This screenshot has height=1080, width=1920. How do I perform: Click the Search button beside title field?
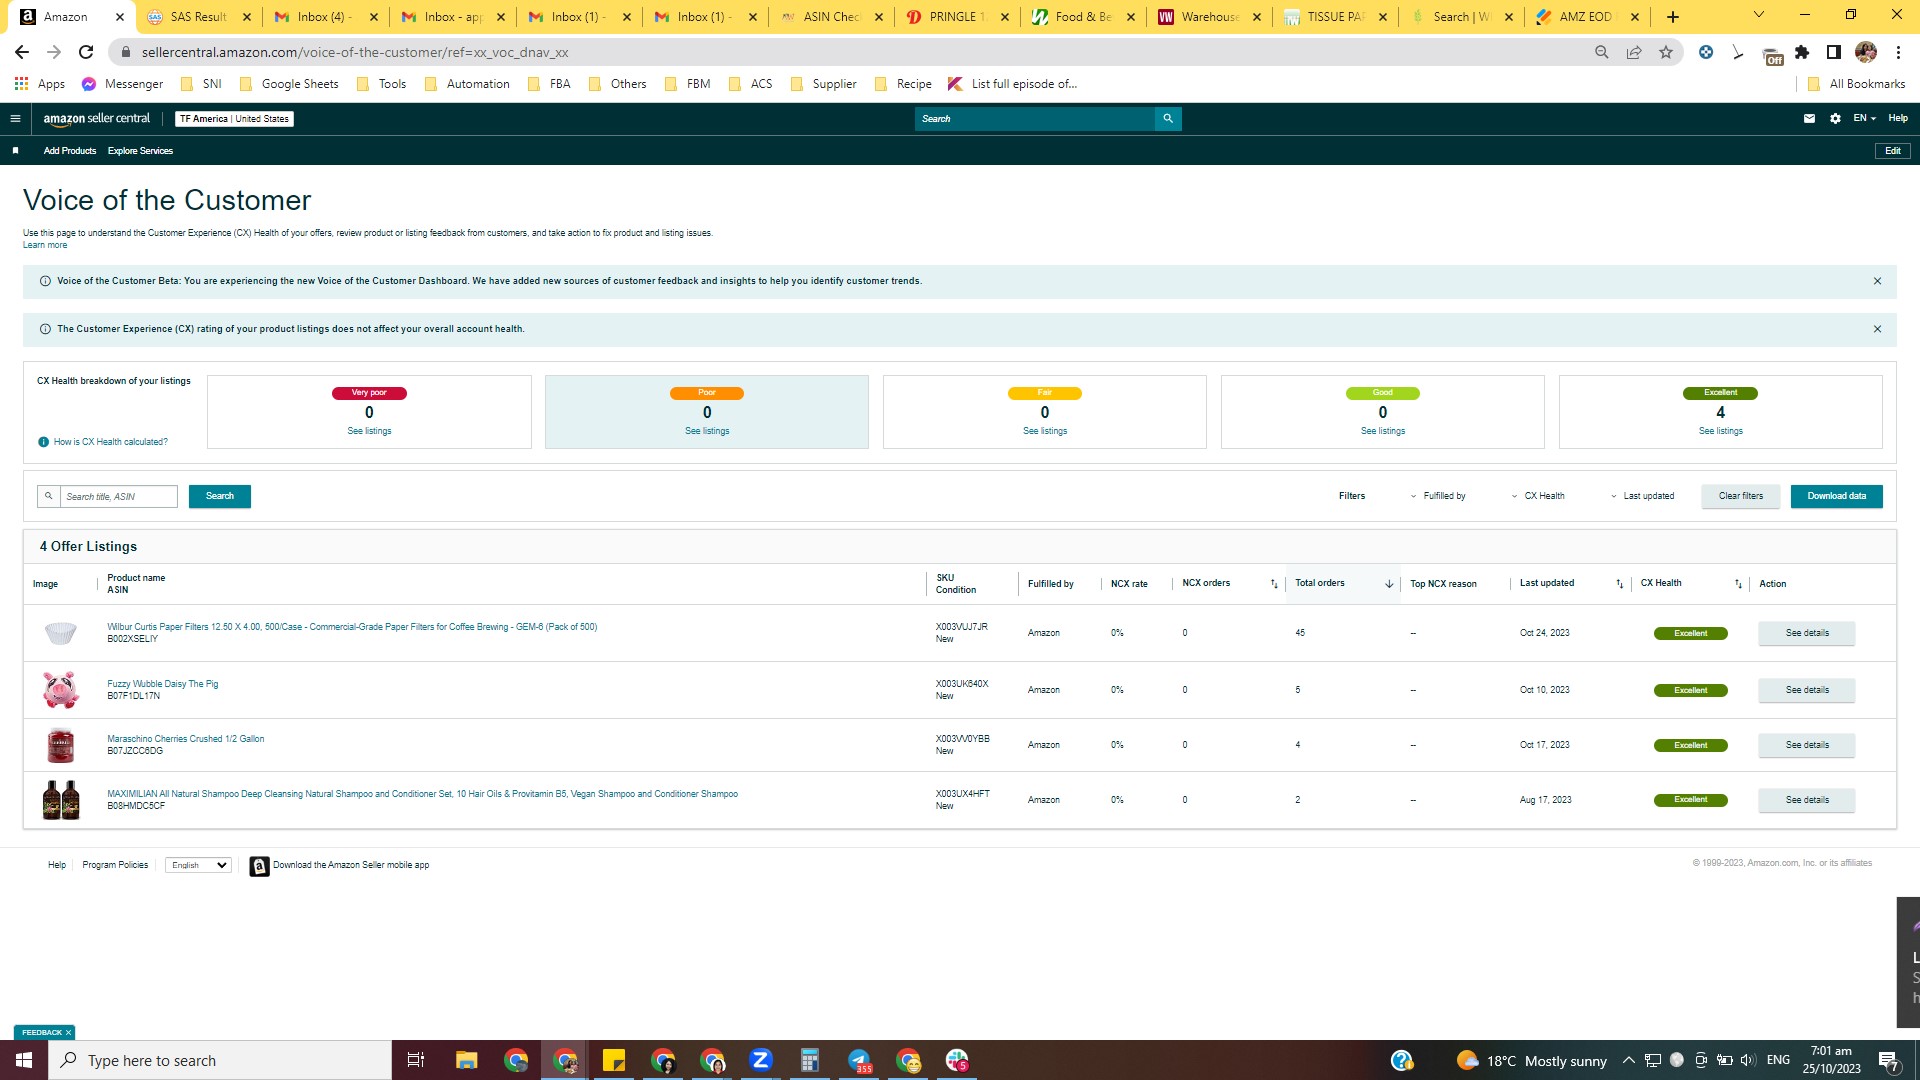pos(220,496)
